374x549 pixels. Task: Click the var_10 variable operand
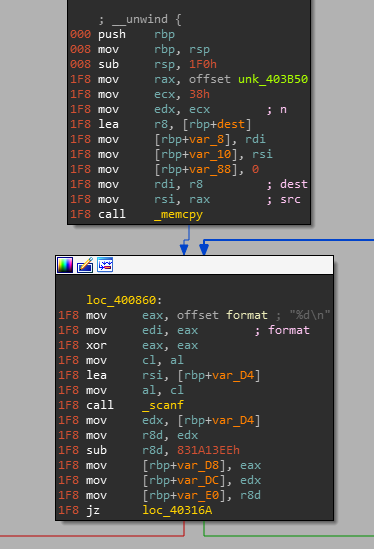click(x=210, y=154)
